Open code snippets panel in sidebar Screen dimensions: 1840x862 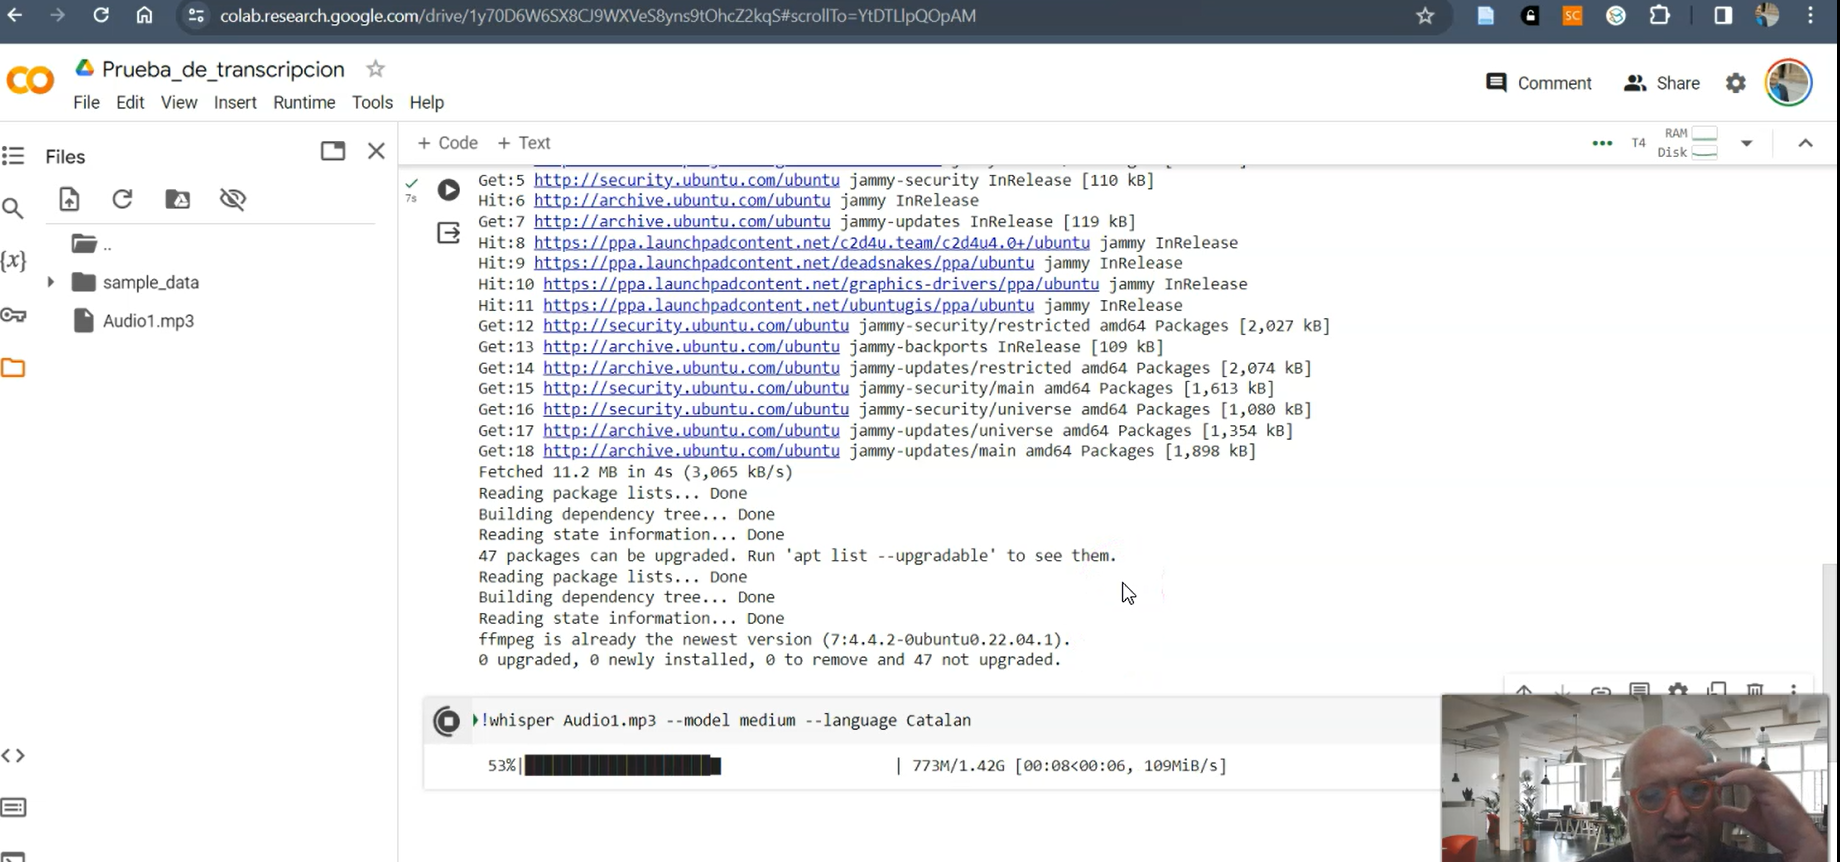[13, 755]
